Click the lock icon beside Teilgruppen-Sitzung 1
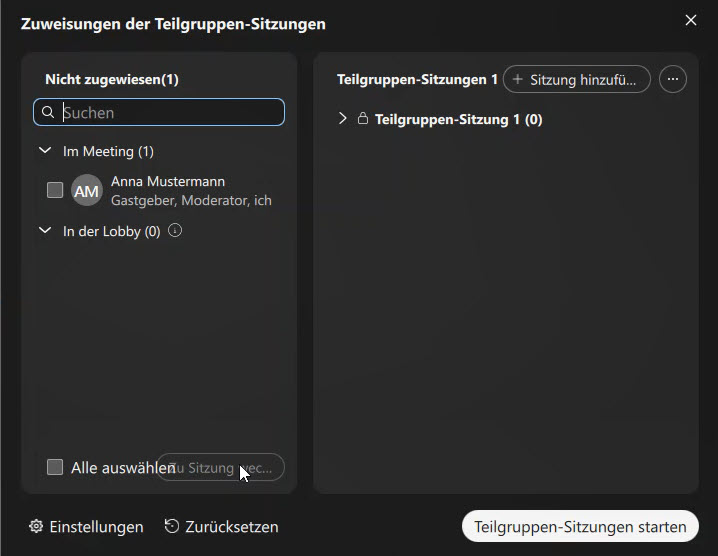The height and width of the screenshot is (556, 718). click(x=363, y=119)
